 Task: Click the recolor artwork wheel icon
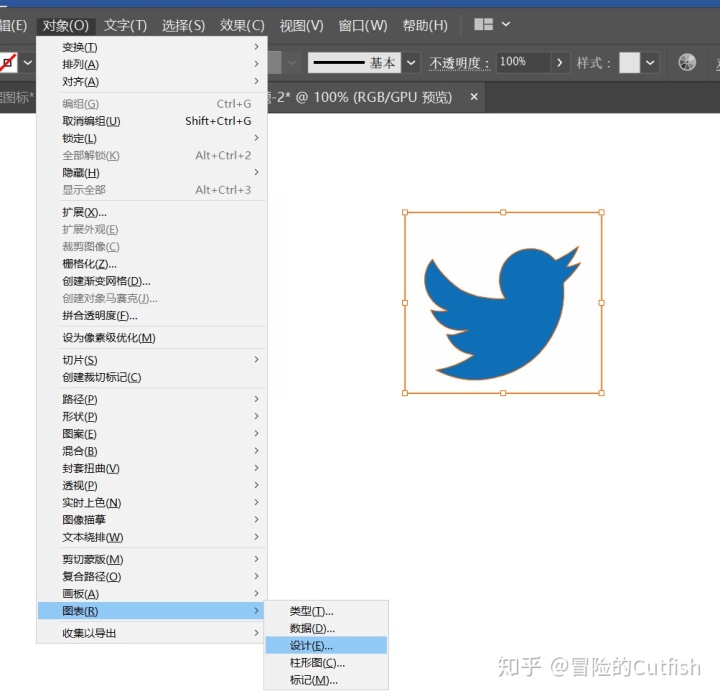tap(687, 62)
